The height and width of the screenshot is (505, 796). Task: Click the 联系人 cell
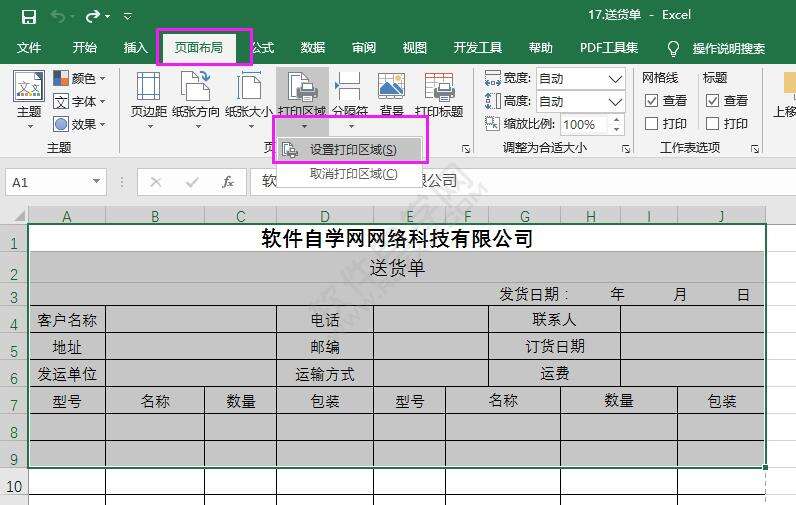(x=554, y=320)
